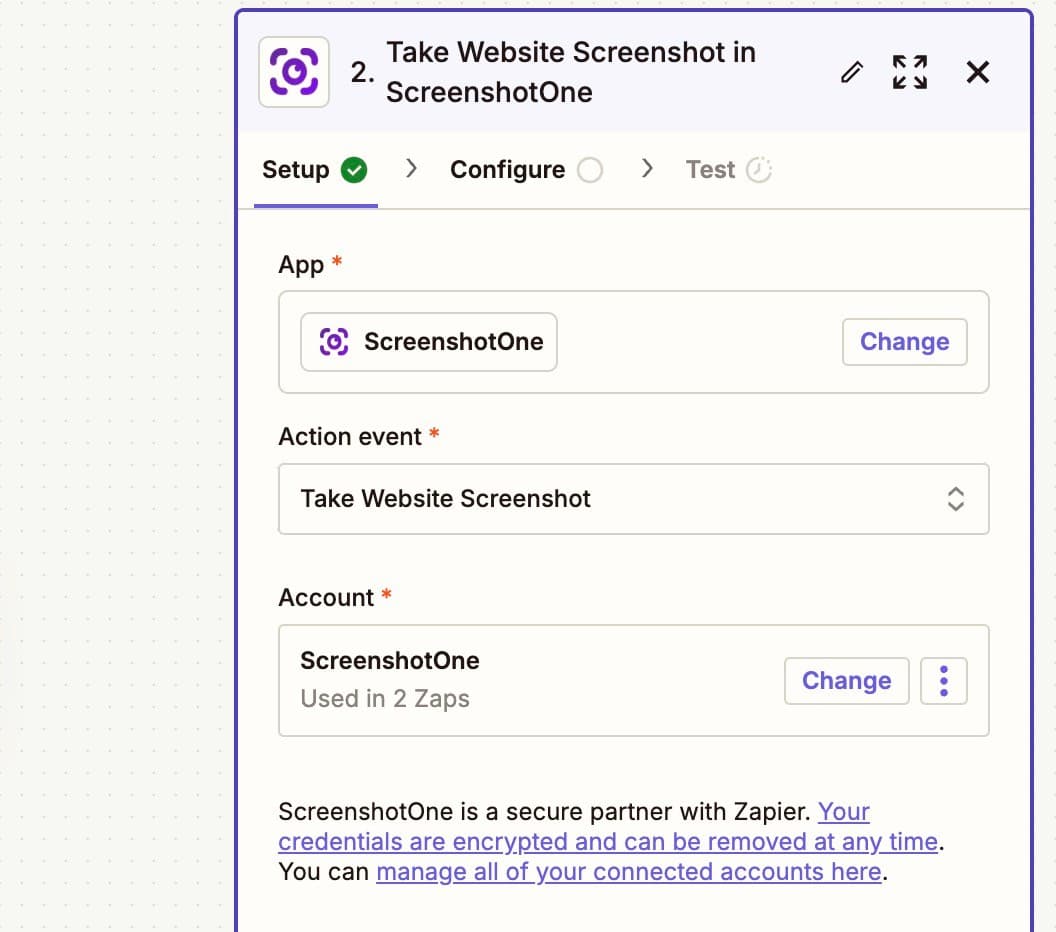The height and width of the screenshot is (932, 1056).
Task: Click the small ScreenshotOne icon in app chip
Action: click(333, 341)
